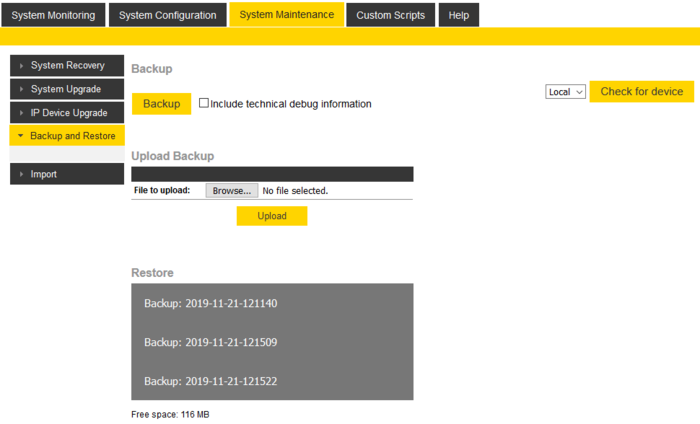The width and height of the screenshot is (700, 424).
Task: Select backup 2019-11-21-121140 to restore
Action: (211, 303)
